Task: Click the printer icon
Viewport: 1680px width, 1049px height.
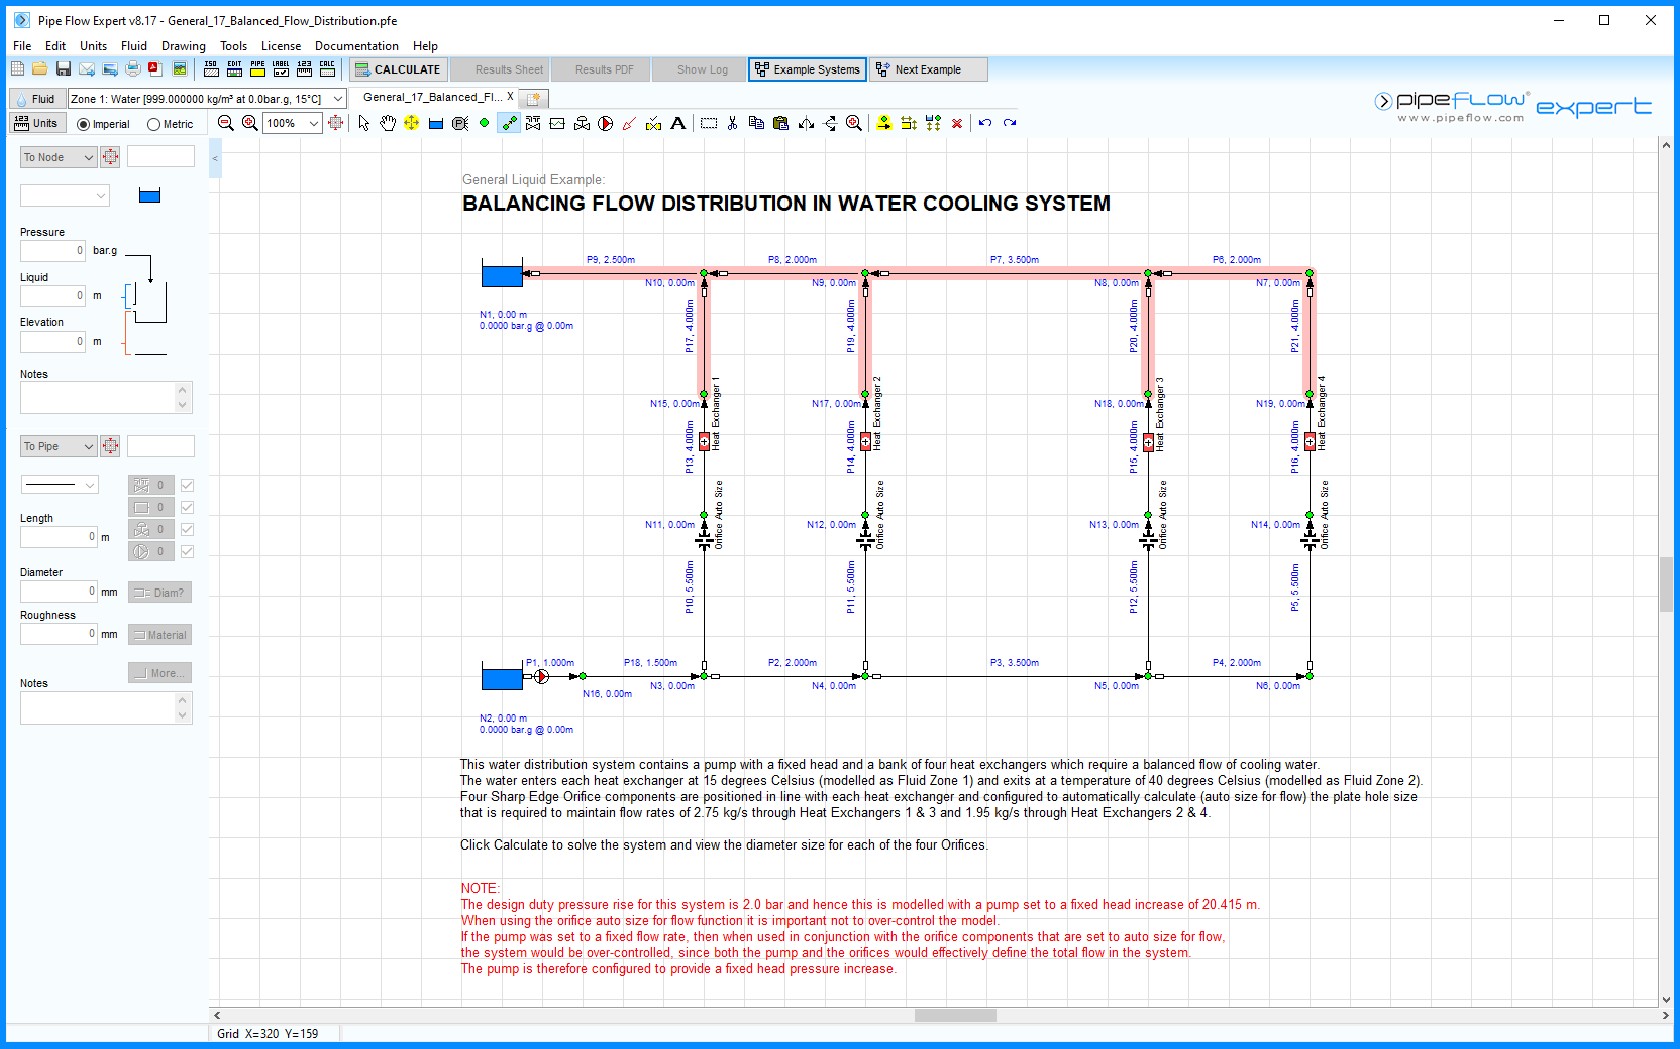Action: coord(132,69)
